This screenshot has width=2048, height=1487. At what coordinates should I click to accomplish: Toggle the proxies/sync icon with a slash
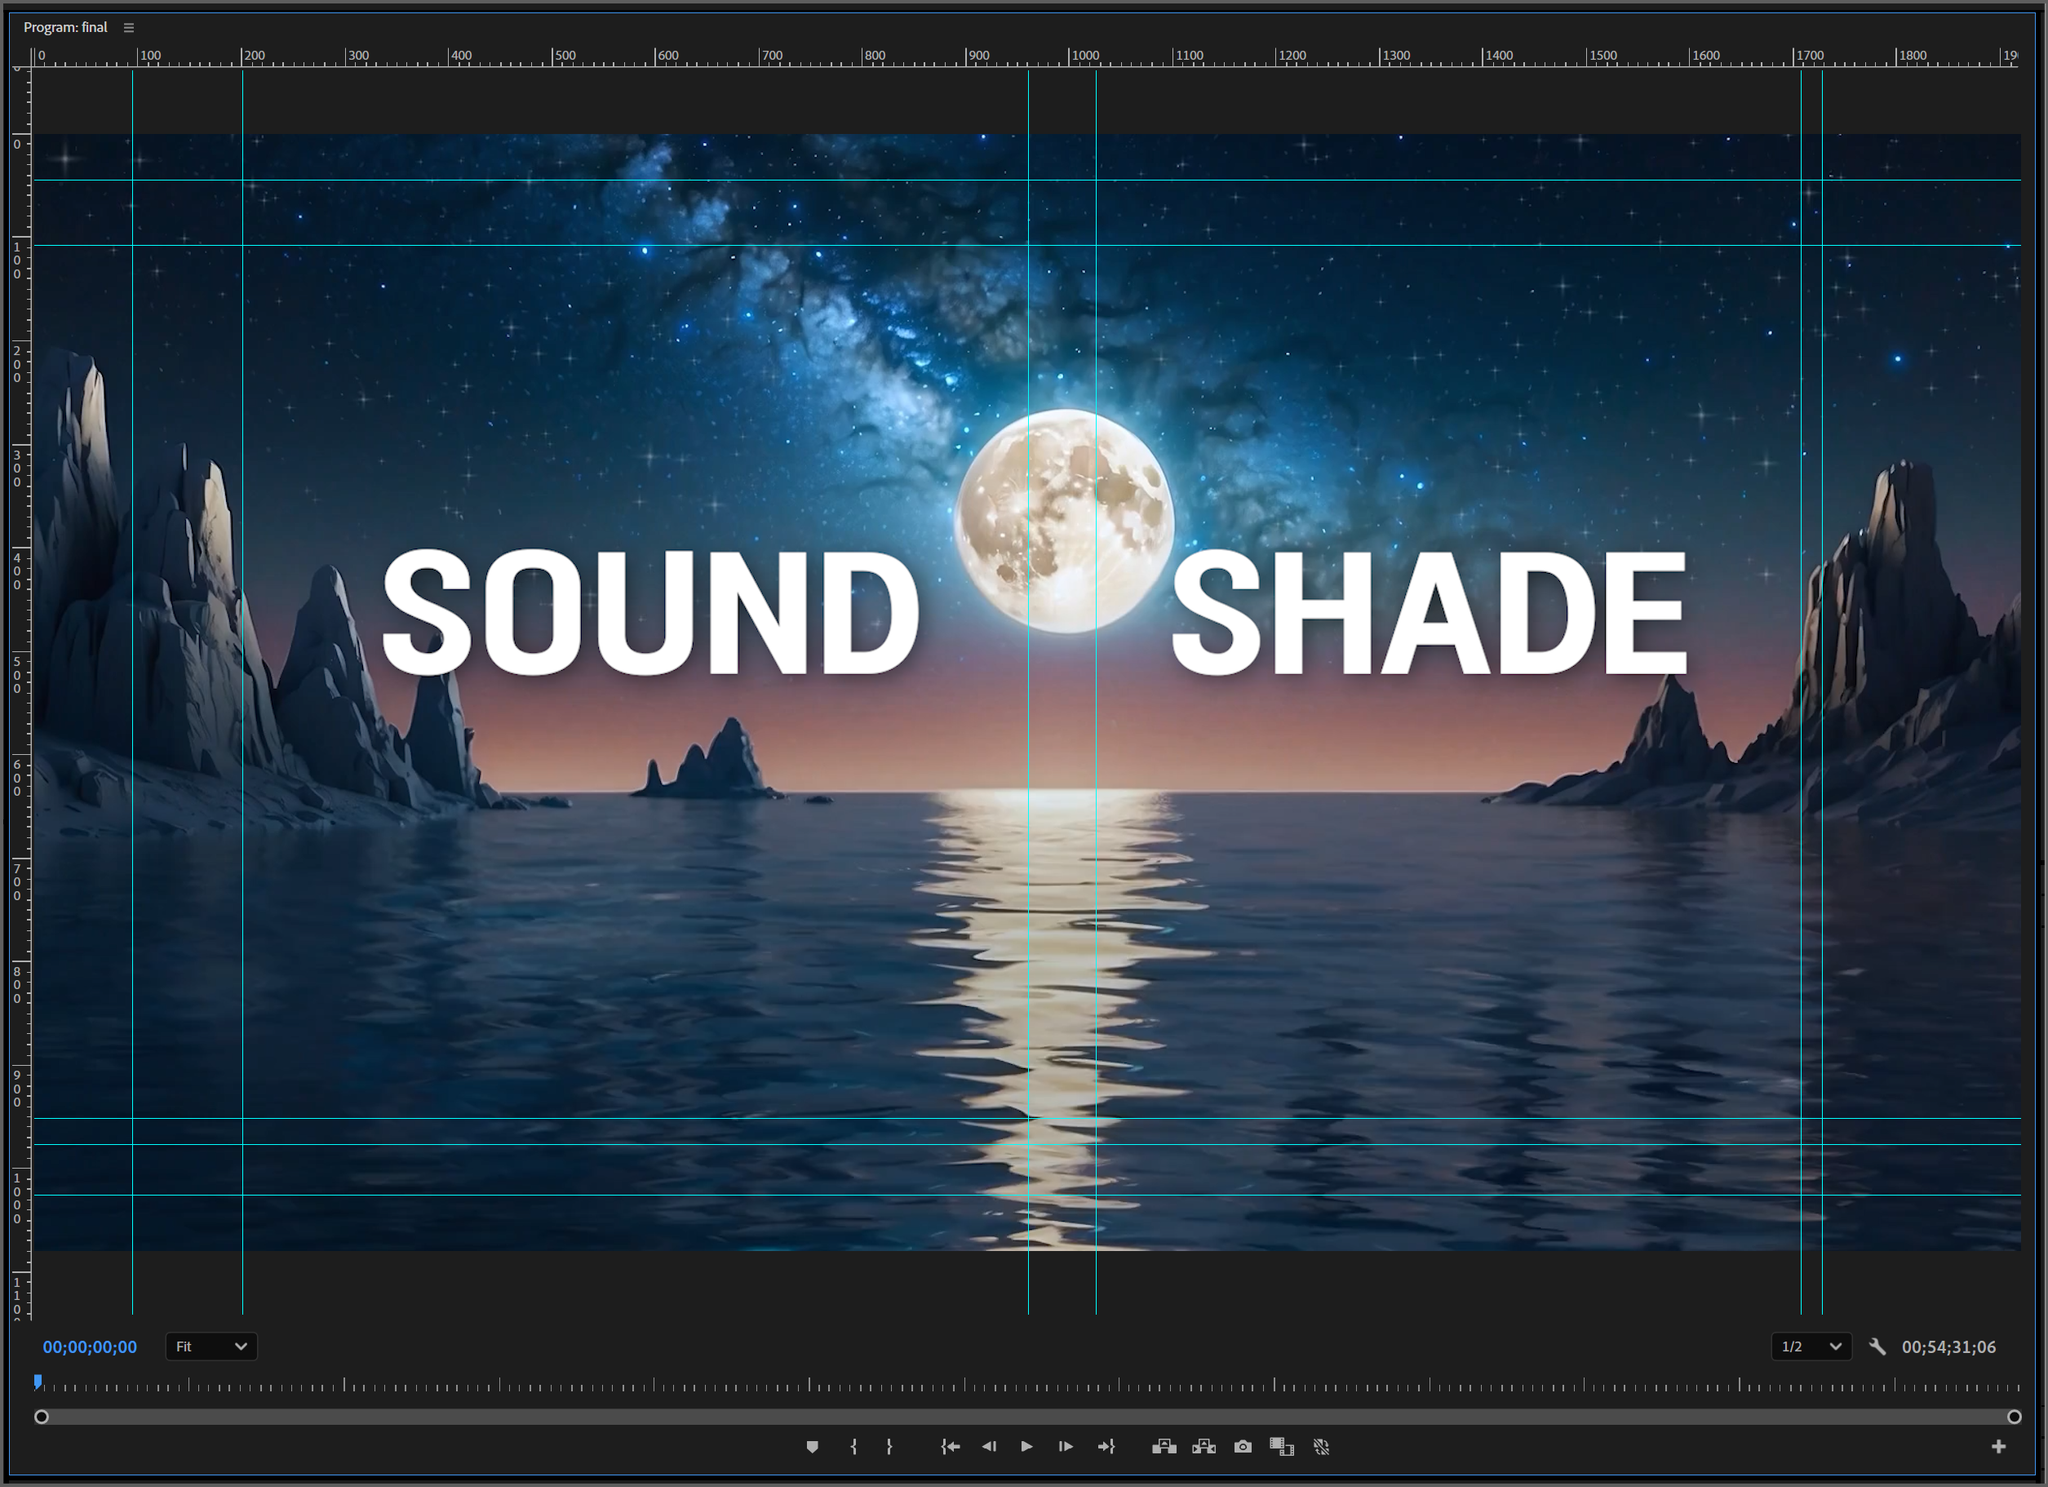1321,1446
